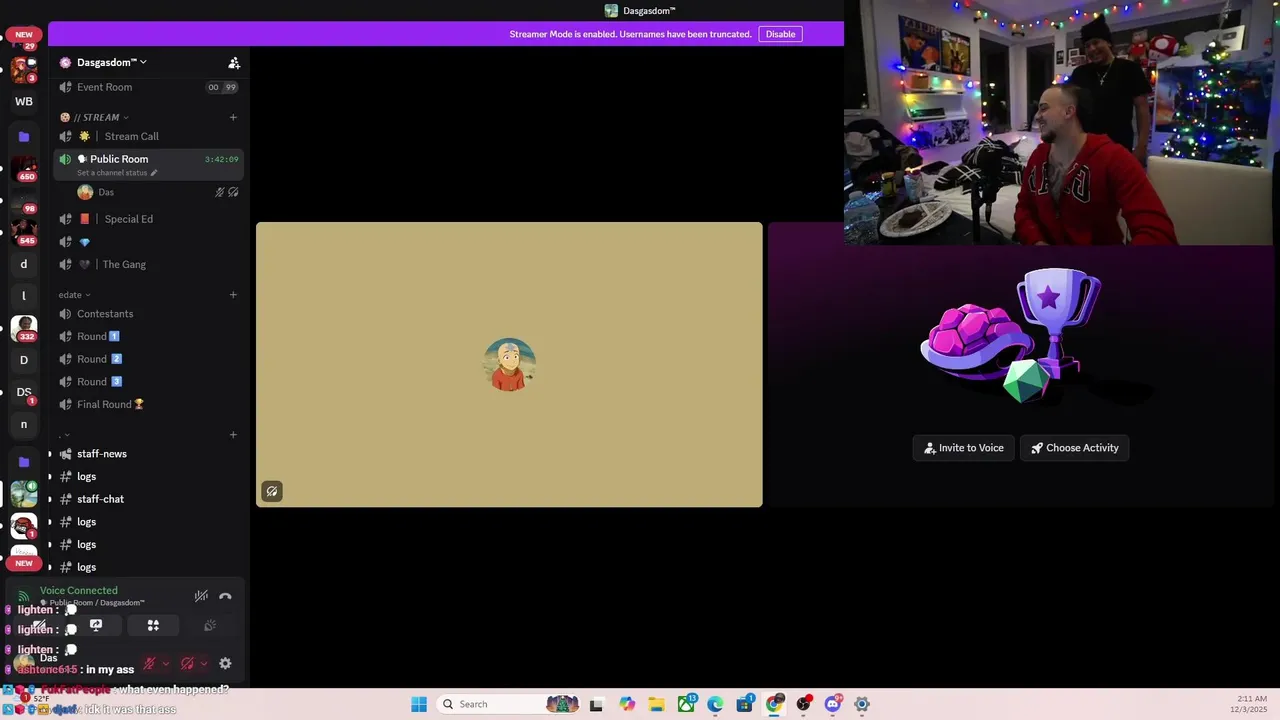This screenshot has width=1280, height=720.
Task: Add a channel to the category above staff-news
Action: [233, 435]
